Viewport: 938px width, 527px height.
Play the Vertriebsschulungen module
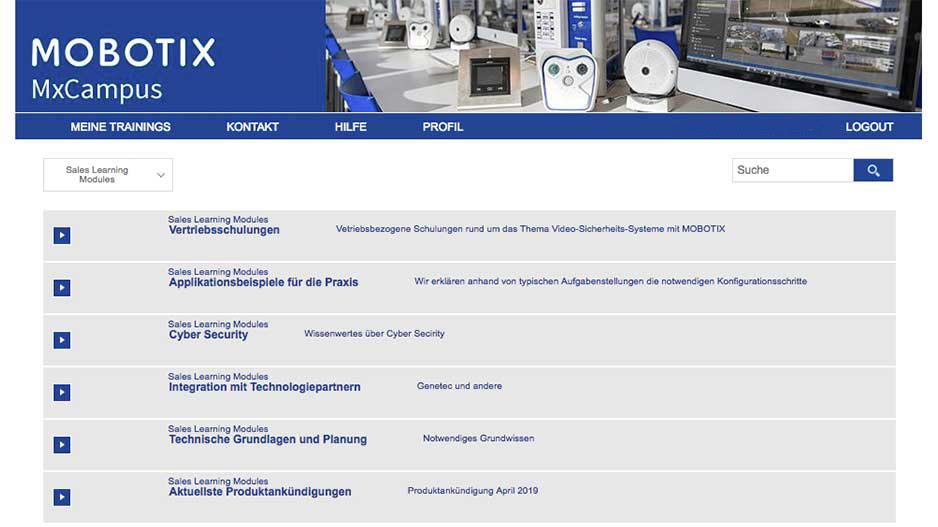pos(62,235)
